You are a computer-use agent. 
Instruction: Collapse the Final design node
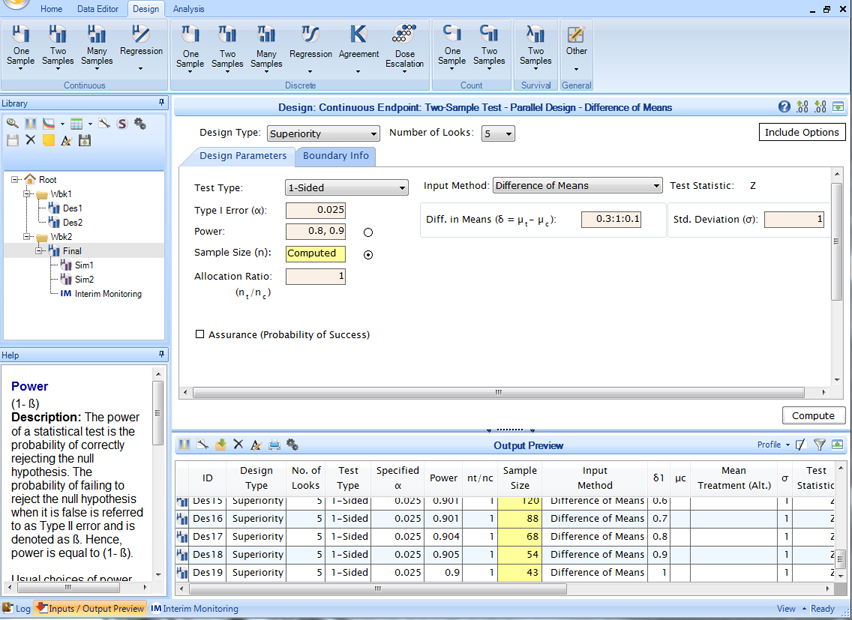point(39,250)
